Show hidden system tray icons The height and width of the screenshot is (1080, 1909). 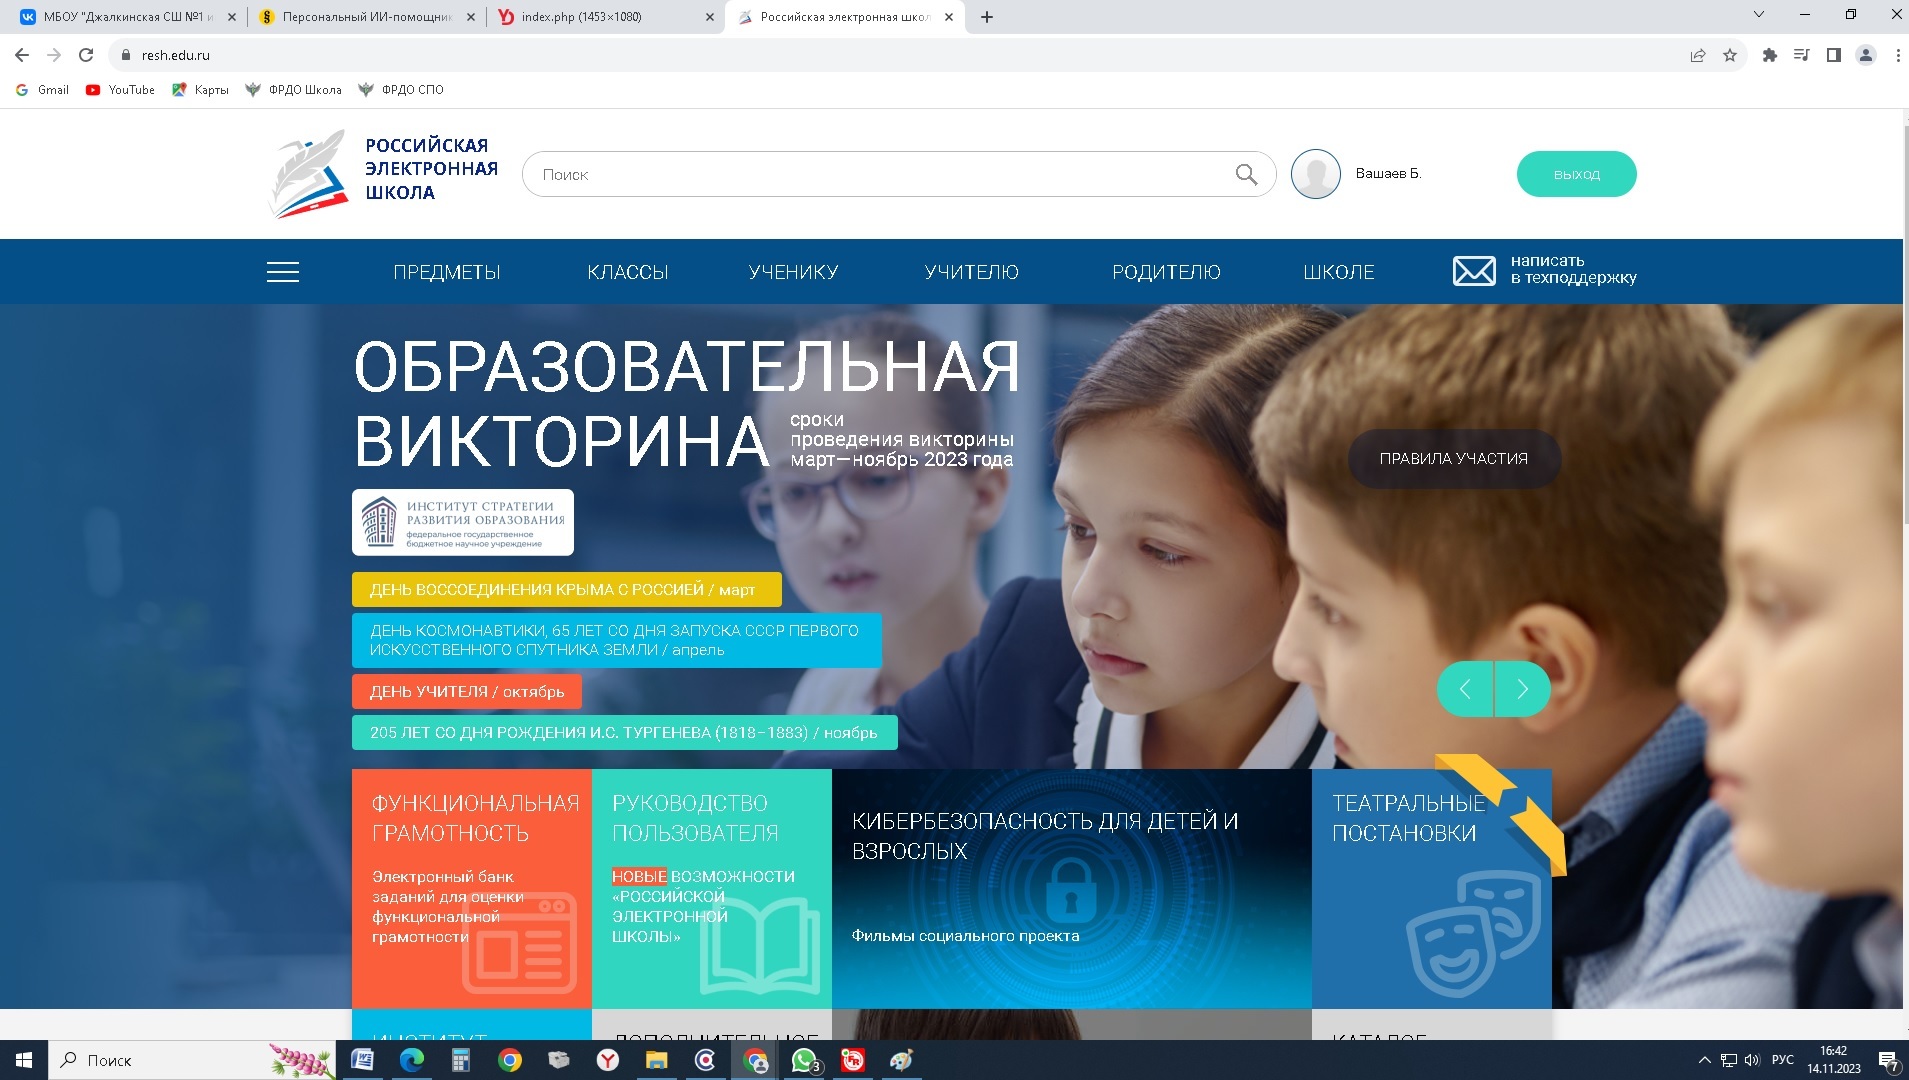coord(1704,1060)
